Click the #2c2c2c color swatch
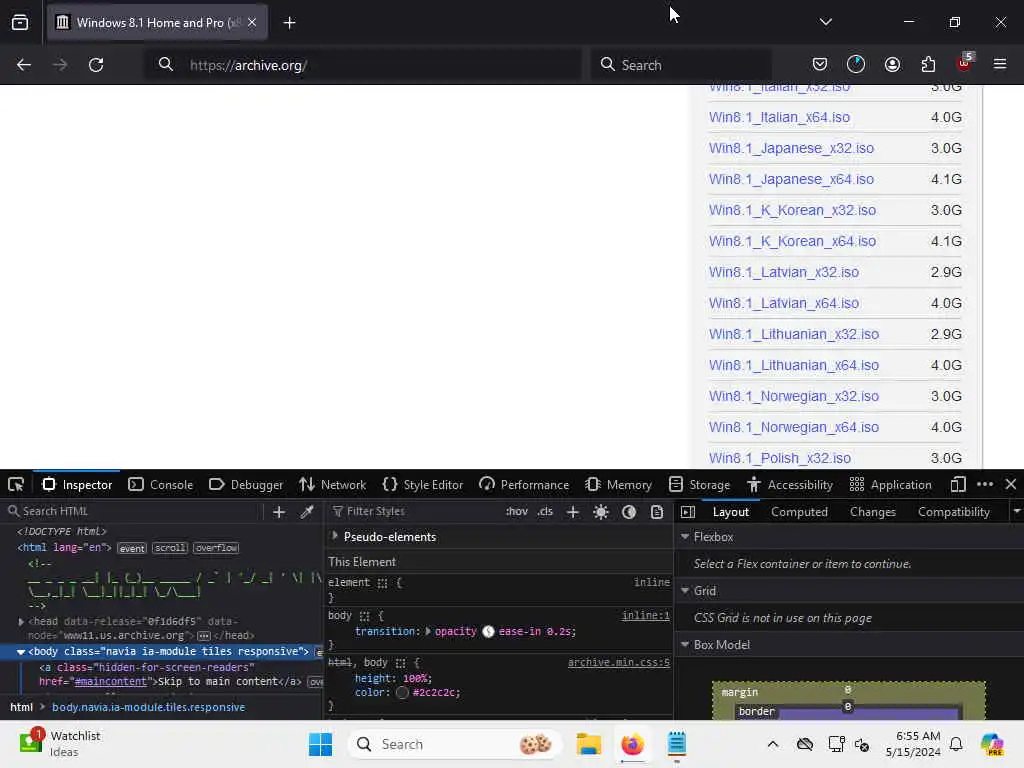Screen dimensions: 1024x768 (x=402, y=692)
